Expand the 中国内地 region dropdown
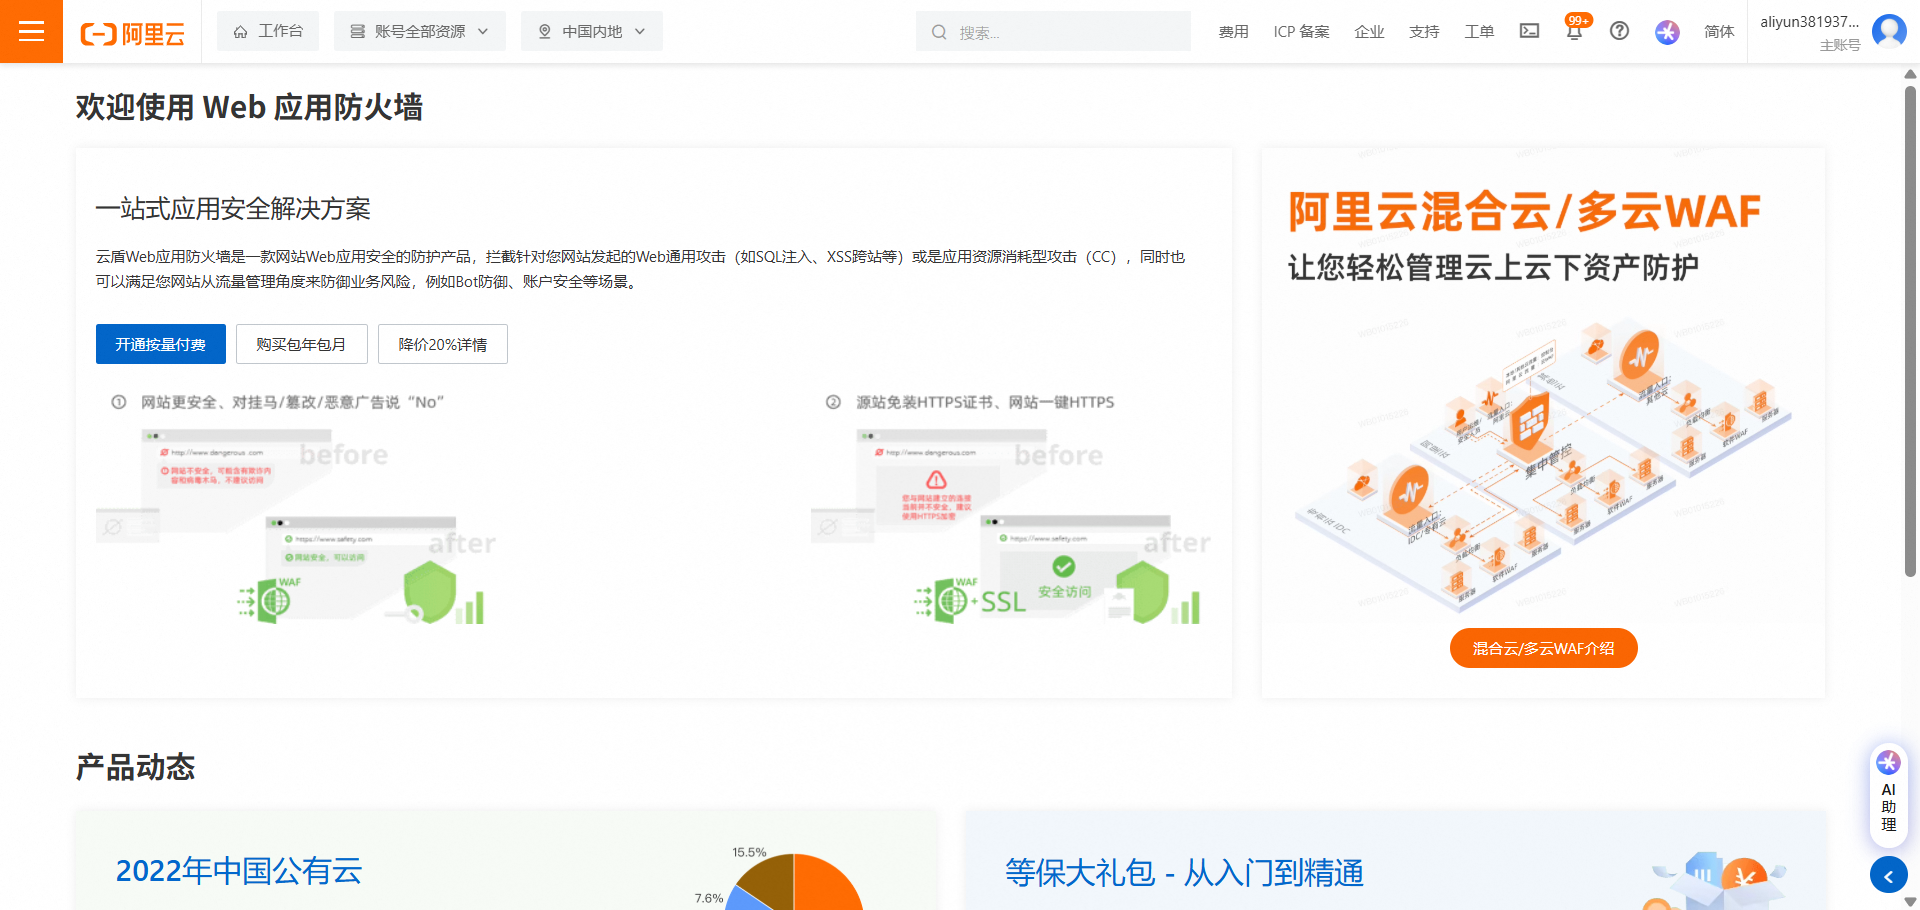 (592, 31)
